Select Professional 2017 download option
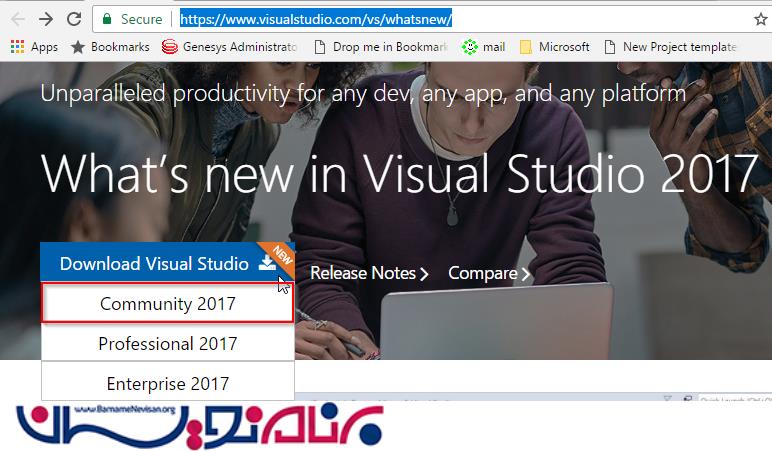This screenshot has width=772, height=451. pyautogui.click(x=167, y=343)
